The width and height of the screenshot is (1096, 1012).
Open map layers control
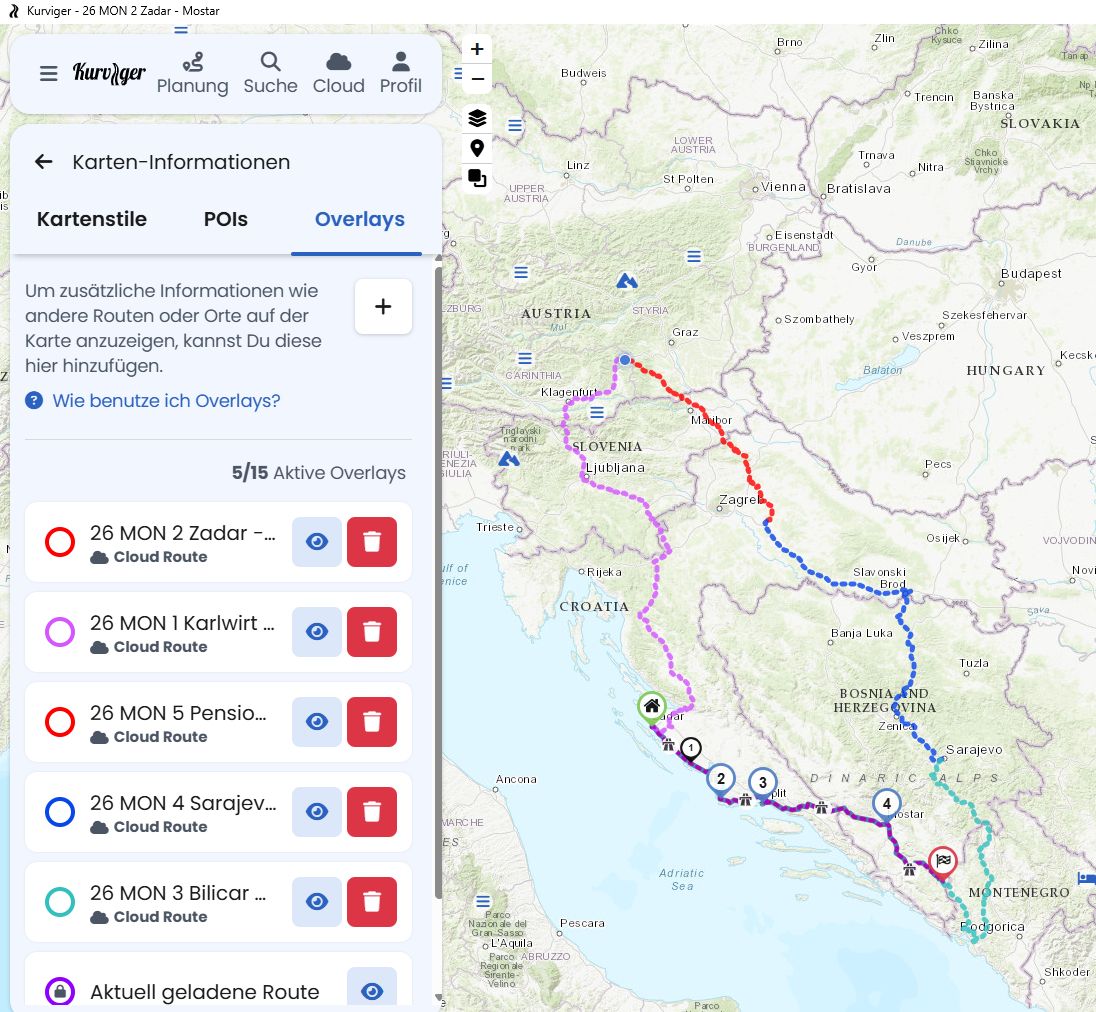tap(477, 118)
